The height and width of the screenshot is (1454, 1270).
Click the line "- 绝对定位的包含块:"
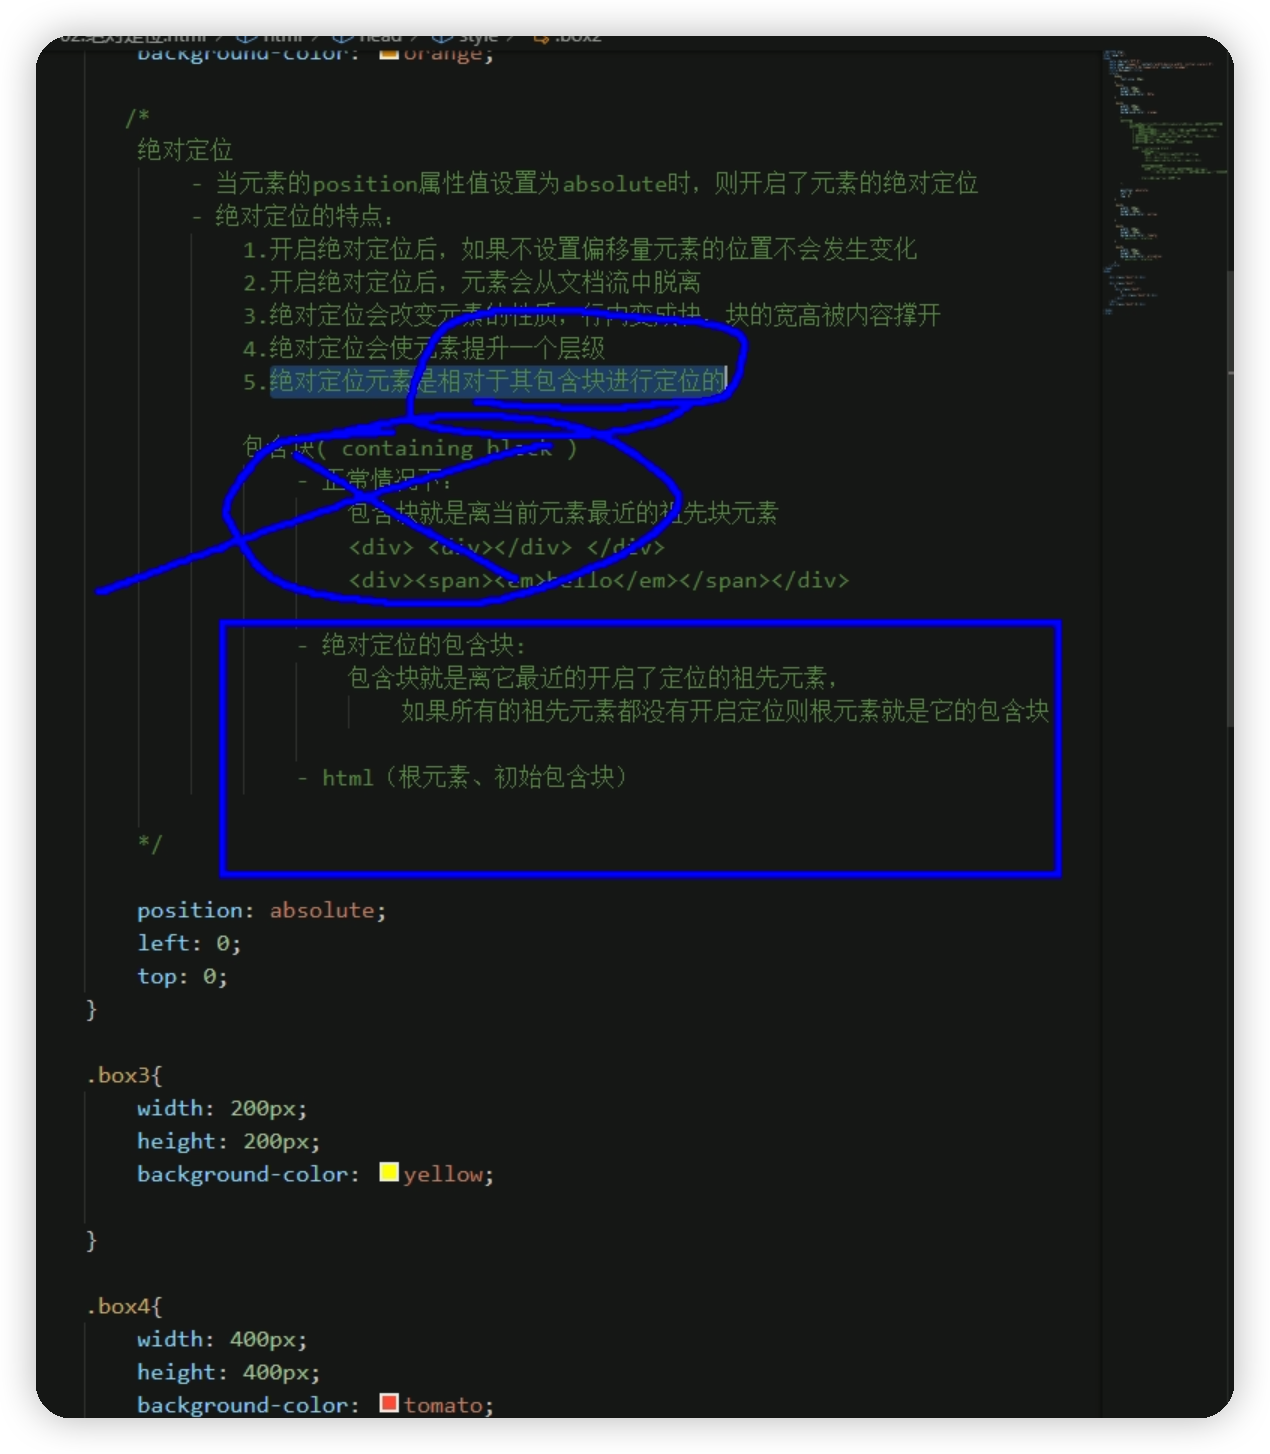[411, 645]
